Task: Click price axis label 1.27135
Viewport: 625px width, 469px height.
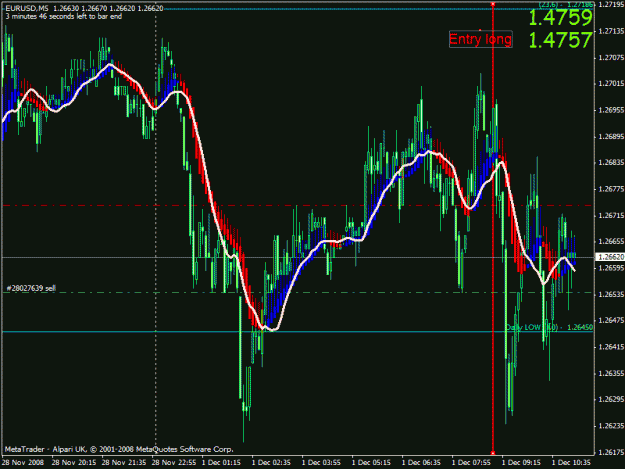Action: [611, 31]
